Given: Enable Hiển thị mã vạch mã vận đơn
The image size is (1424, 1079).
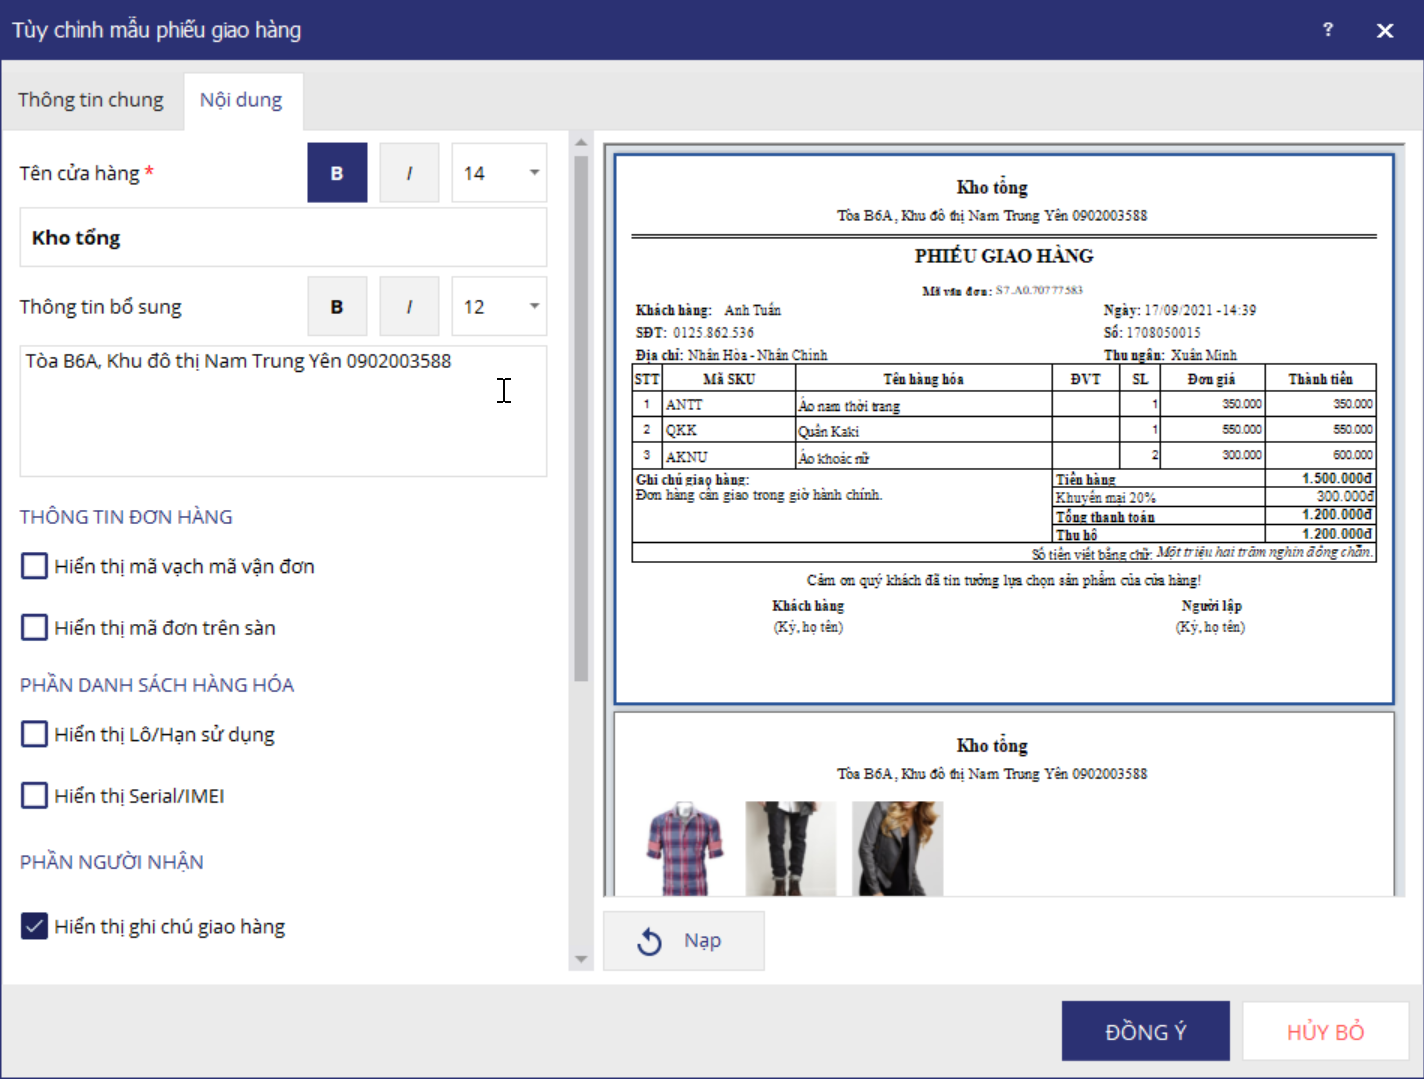Looking at the screenshot, I should pyautogui.click(x=35, y=567).
